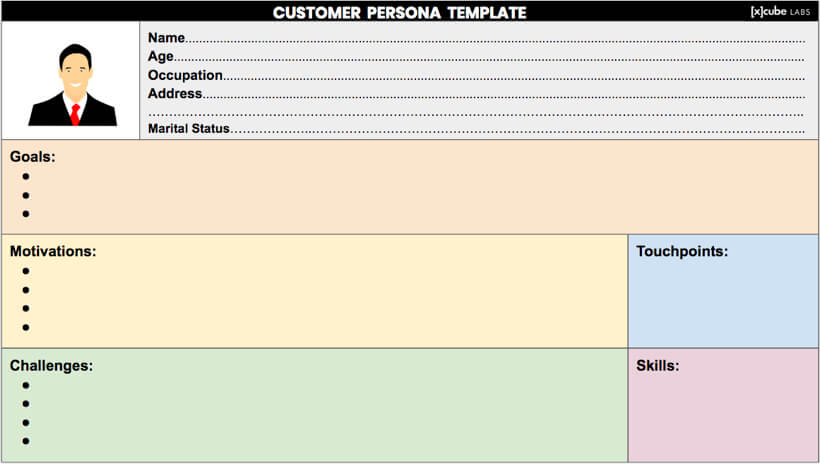Screen dimensions: 820x464
Task: Click the Touchpoints heading
Action: [x=682, y=252]
